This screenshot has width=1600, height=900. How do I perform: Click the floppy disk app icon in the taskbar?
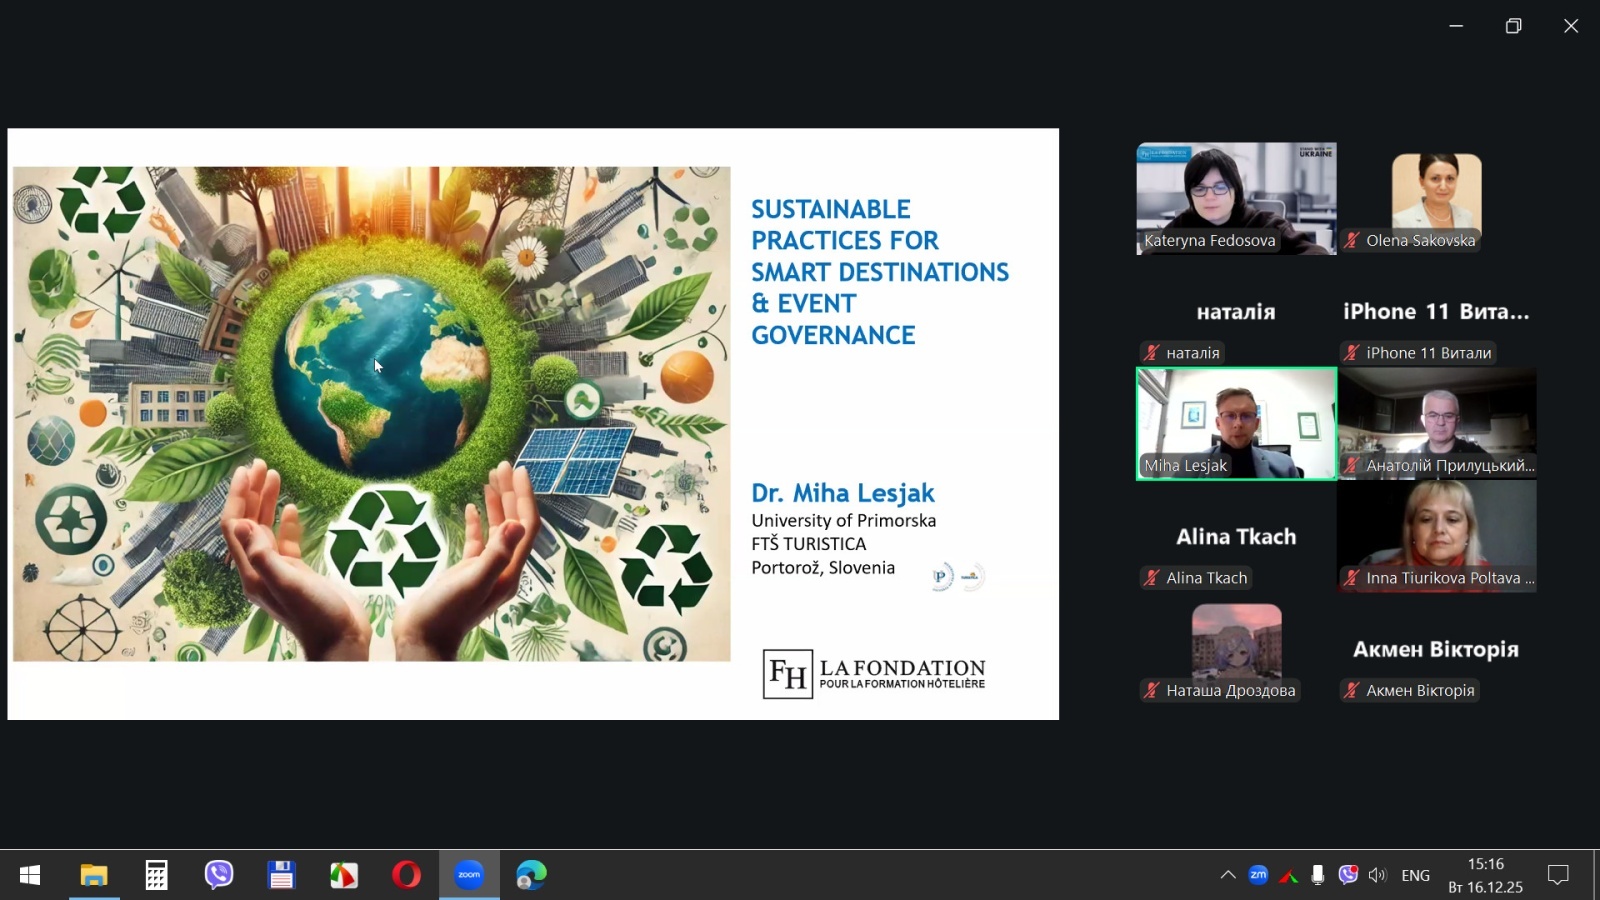281,875
